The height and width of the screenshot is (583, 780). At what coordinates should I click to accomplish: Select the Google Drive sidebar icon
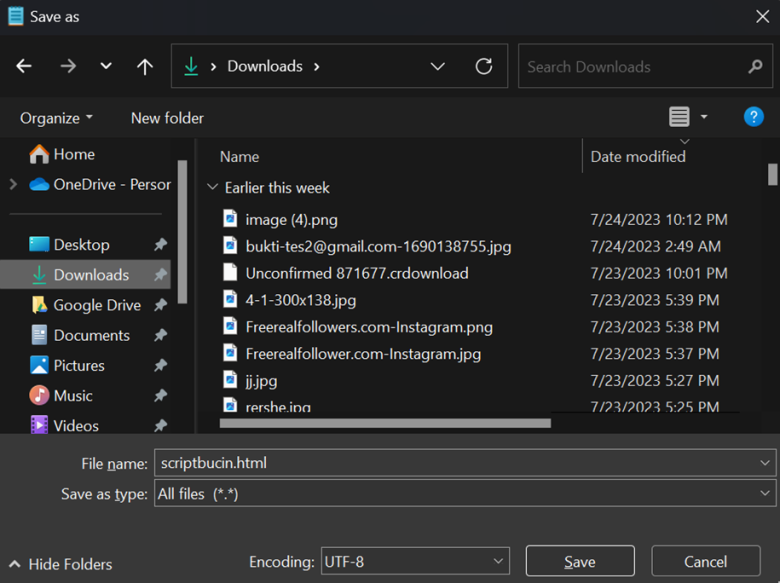click(40, 305)
